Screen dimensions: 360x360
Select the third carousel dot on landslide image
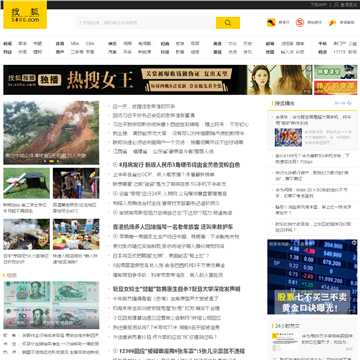(x=58, y=161)
